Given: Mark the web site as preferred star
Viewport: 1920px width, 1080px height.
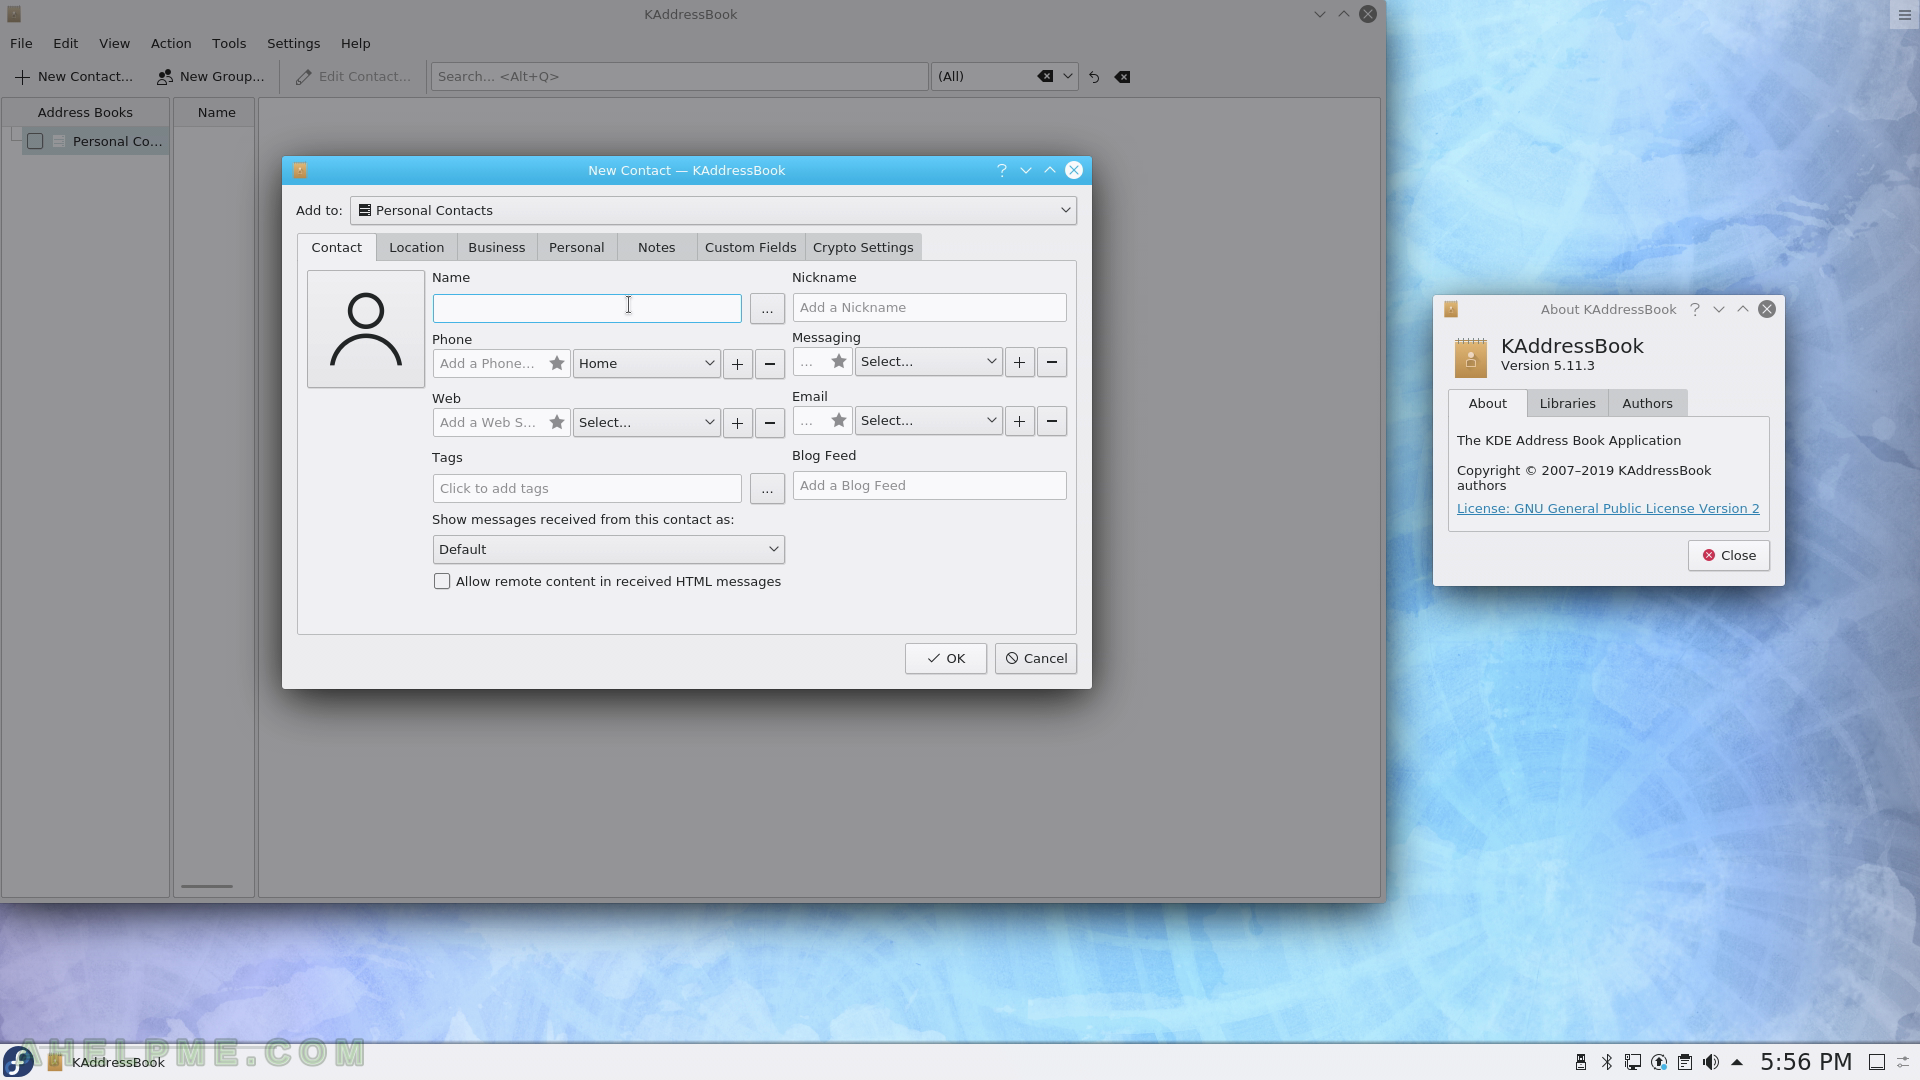Looking at the screenshot, I should tap(557, 422).
